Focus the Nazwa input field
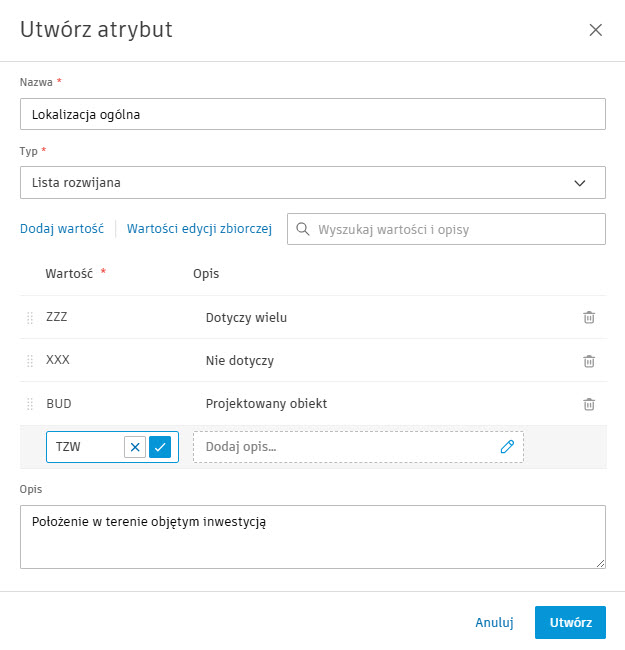Image resolution: width=625 pixels, height=650 pixels. click(313, 114)
